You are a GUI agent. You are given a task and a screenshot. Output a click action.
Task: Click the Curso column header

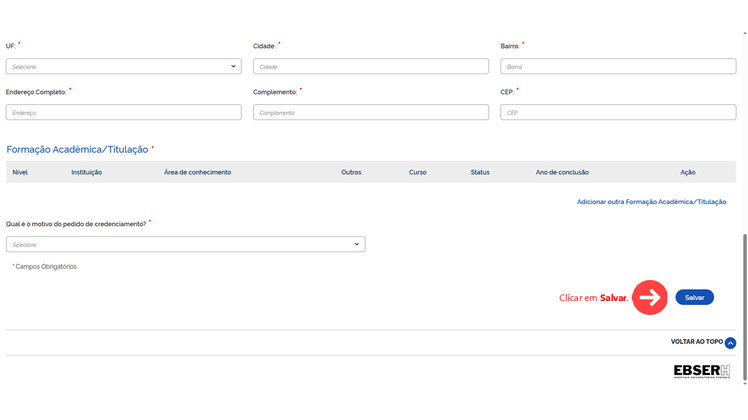[417, 172]
